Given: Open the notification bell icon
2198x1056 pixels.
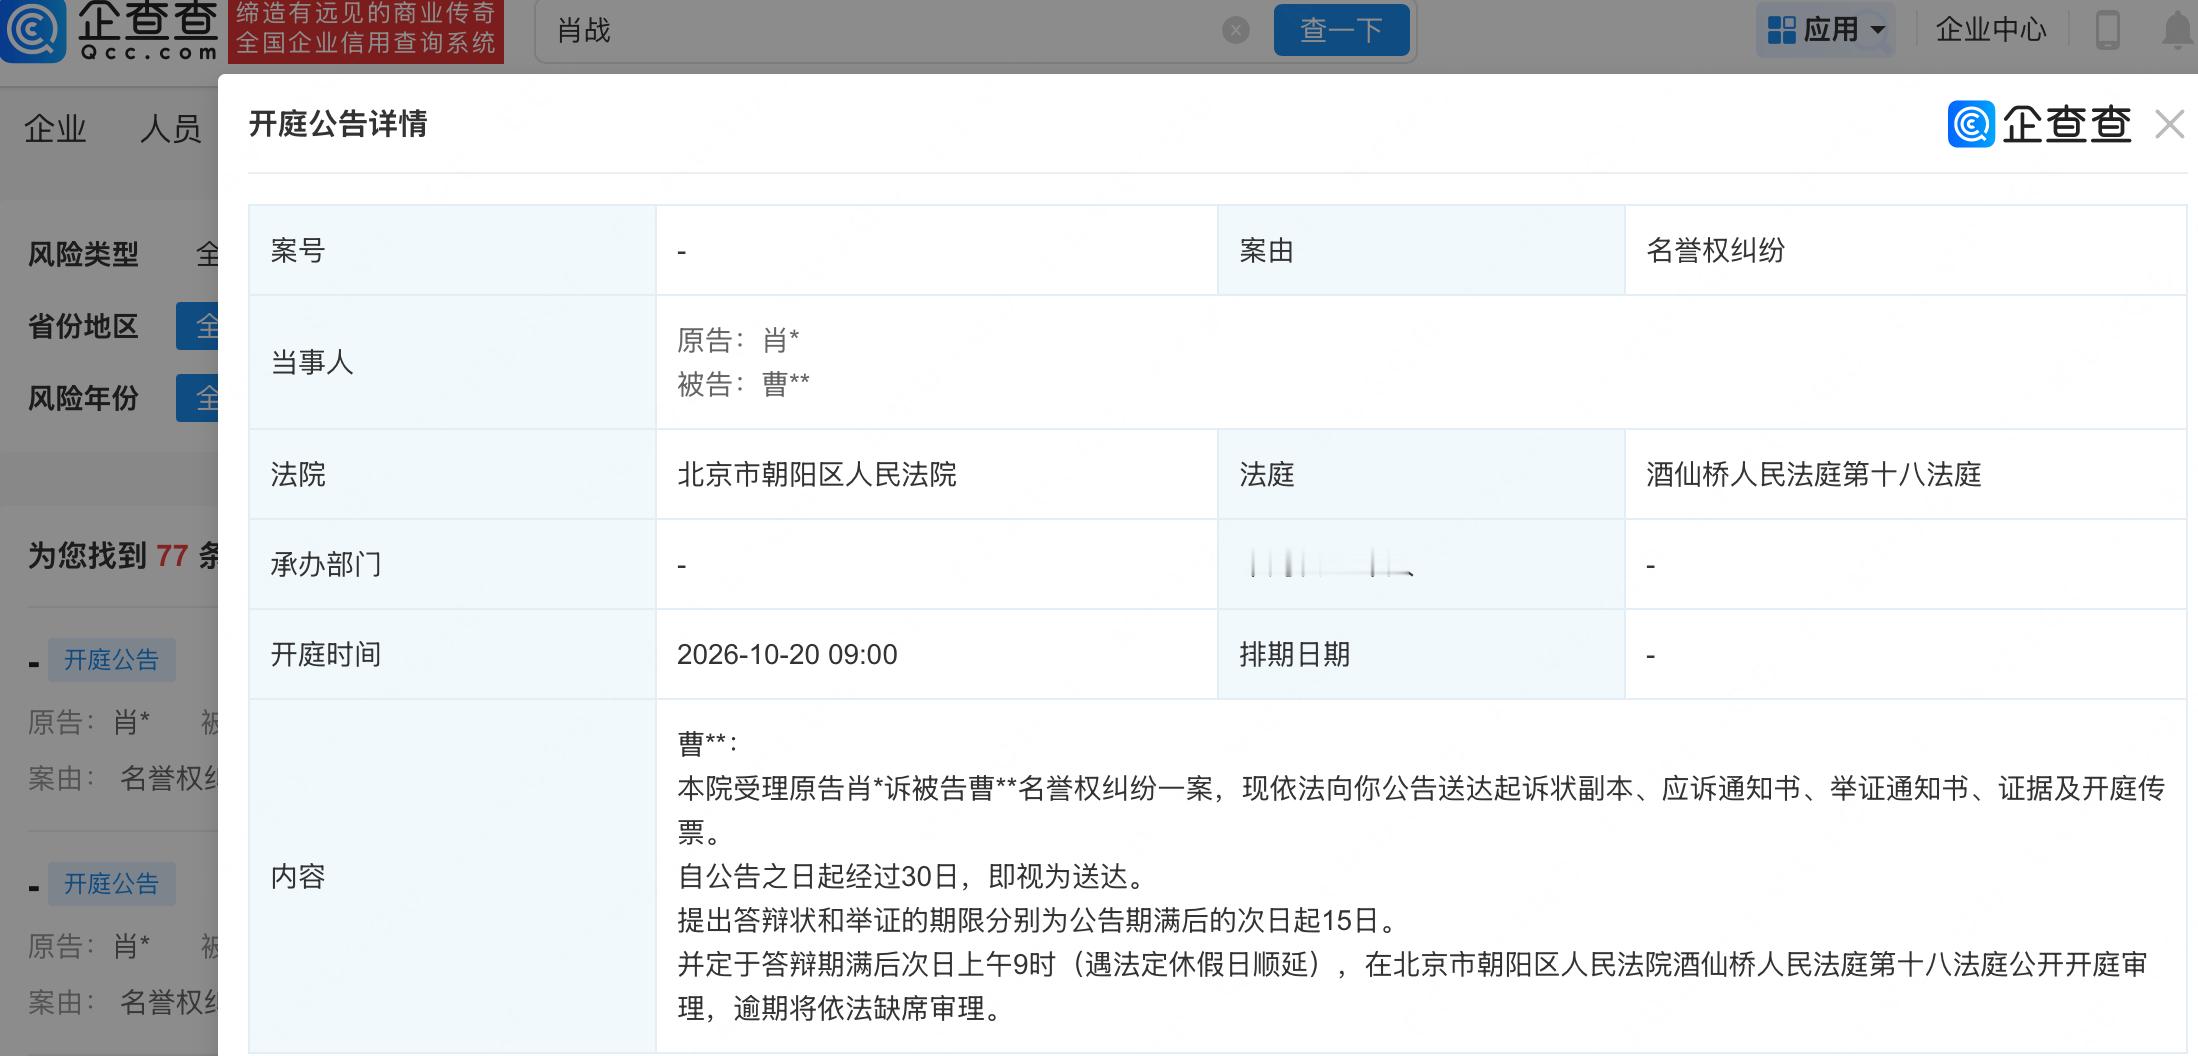Looking at the screenshot, I should click(2178, 30).
